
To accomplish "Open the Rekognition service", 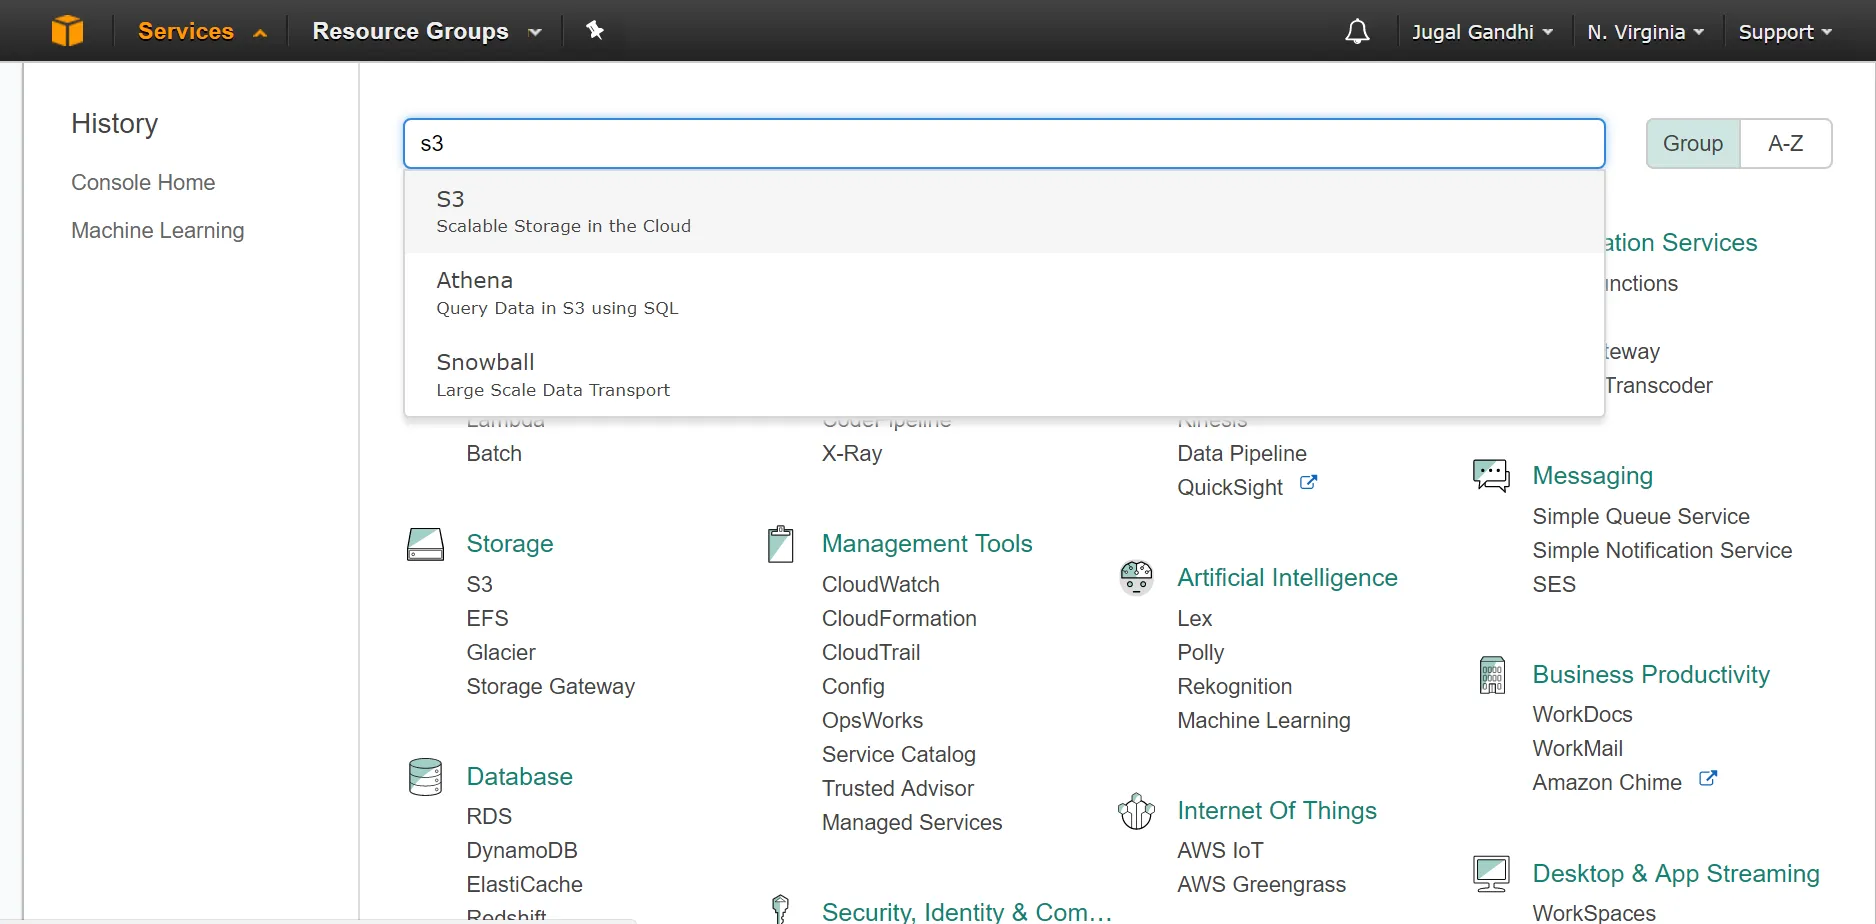I will pos(1235,687).
